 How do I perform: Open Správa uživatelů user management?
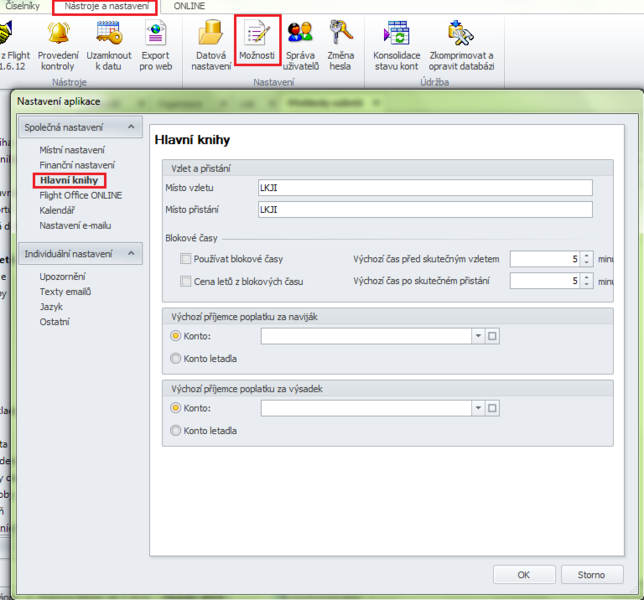300,36
